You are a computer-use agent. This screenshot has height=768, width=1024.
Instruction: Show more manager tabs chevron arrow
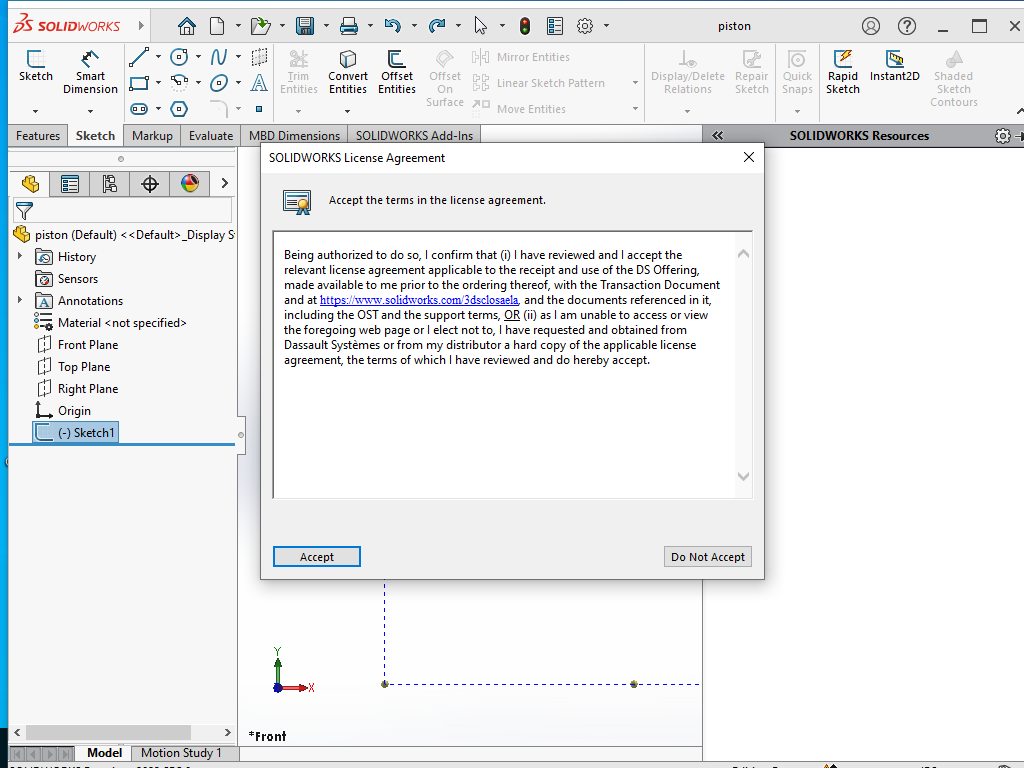(225, 183)
